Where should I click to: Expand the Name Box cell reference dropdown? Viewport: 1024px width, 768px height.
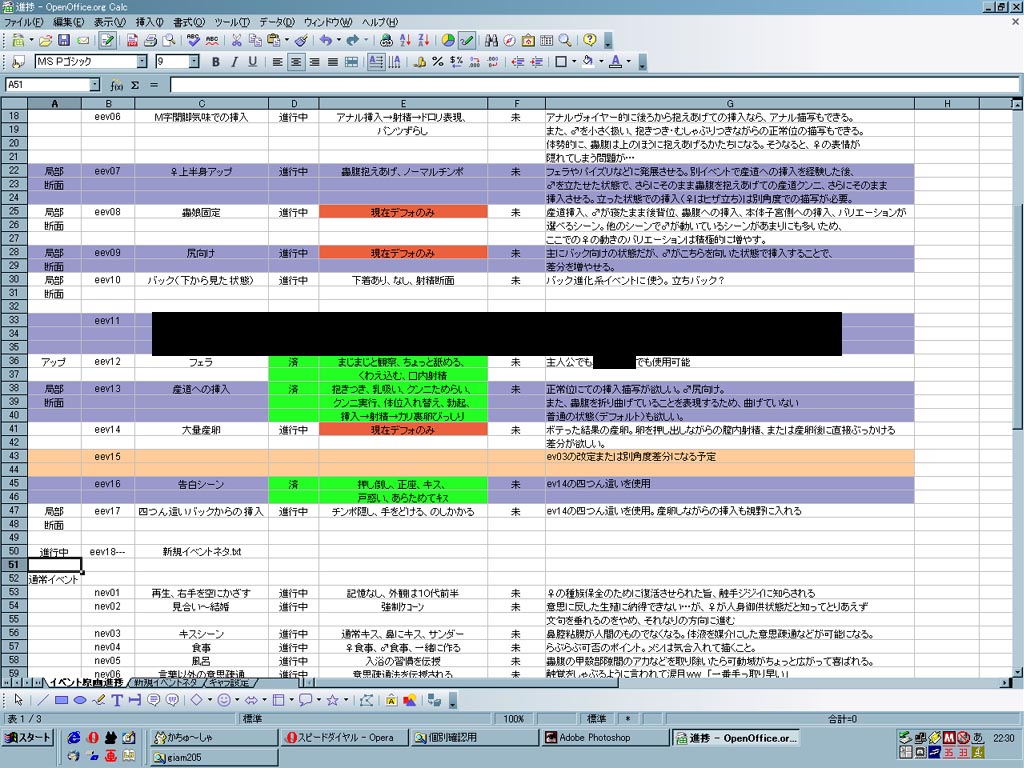coord(95,85)
